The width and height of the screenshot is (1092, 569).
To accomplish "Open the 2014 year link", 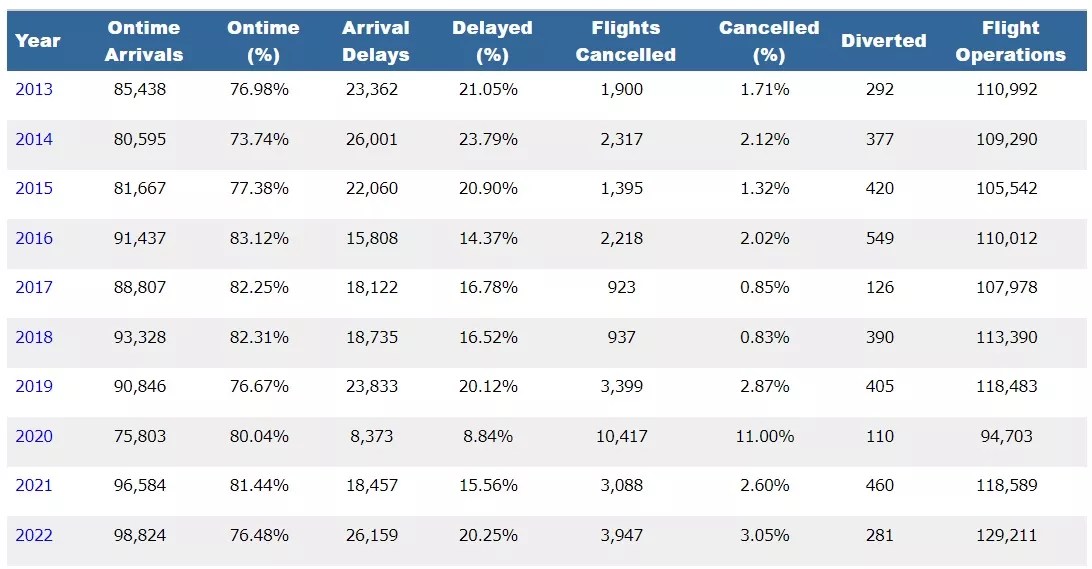I will coord(34,139).
